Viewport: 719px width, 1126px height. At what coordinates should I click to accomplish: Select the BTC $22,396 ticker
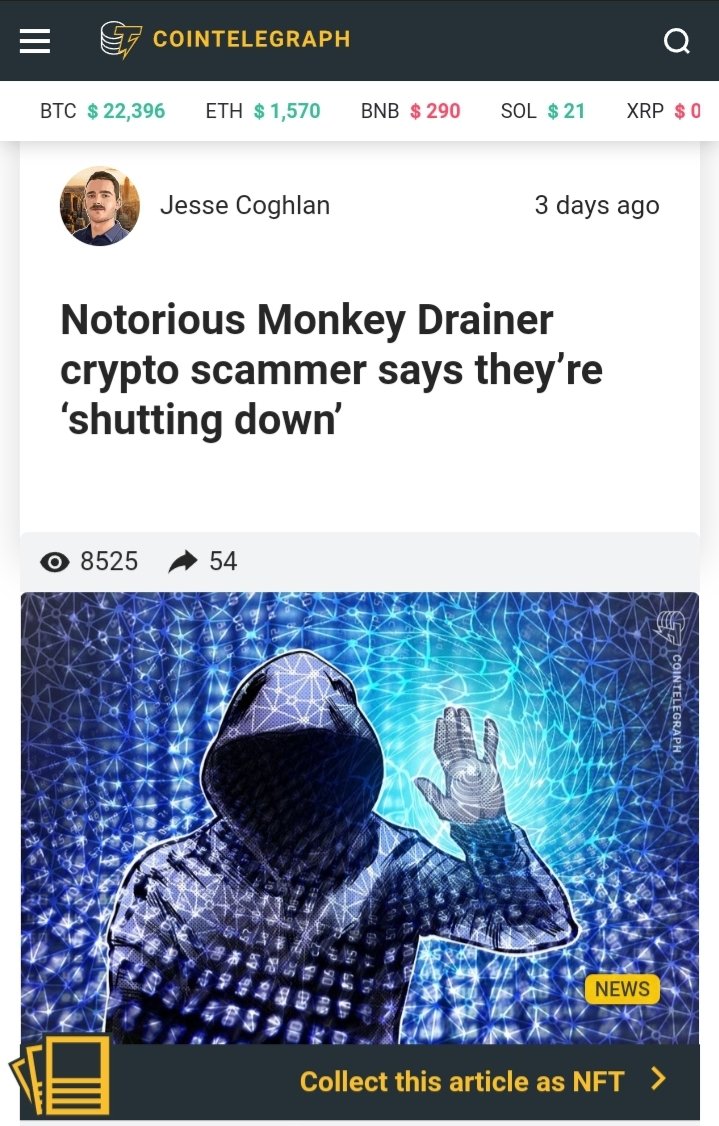[103, 111]
